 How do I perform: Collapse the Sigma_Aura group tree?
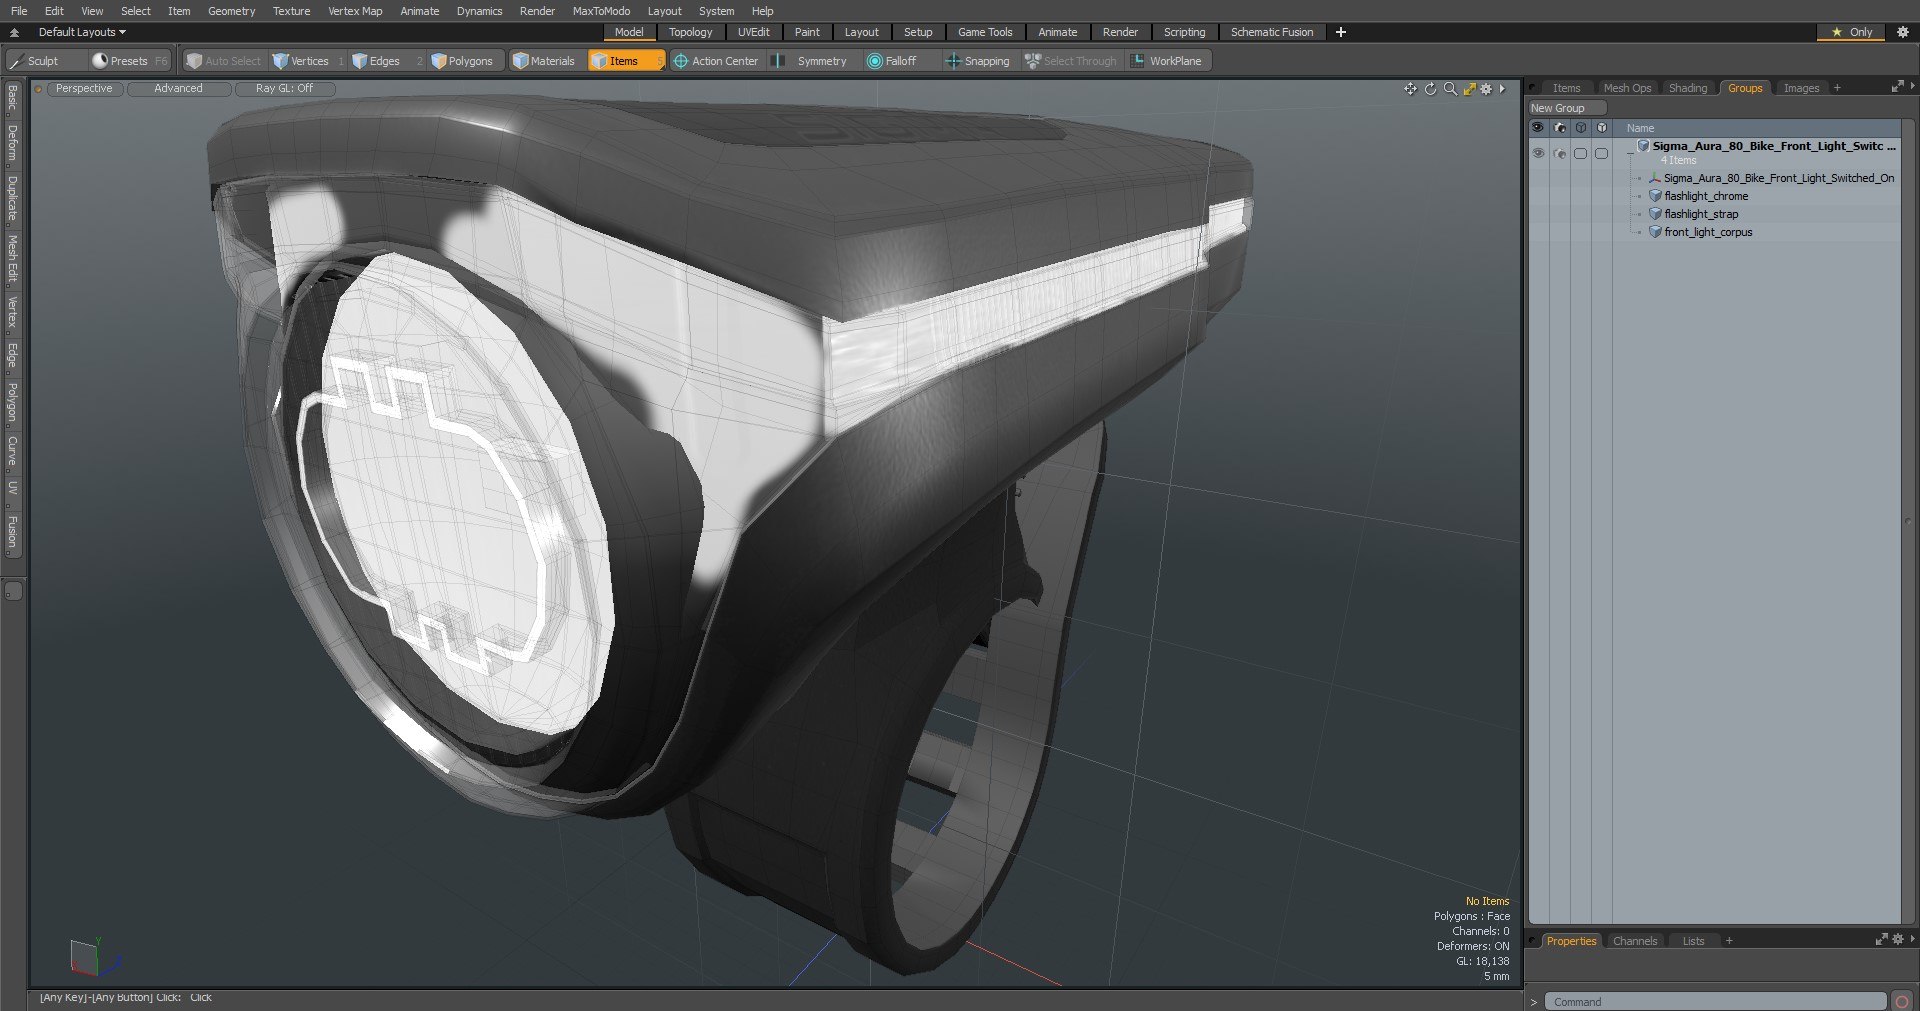pyautogui.click(x=1630, y=153)
